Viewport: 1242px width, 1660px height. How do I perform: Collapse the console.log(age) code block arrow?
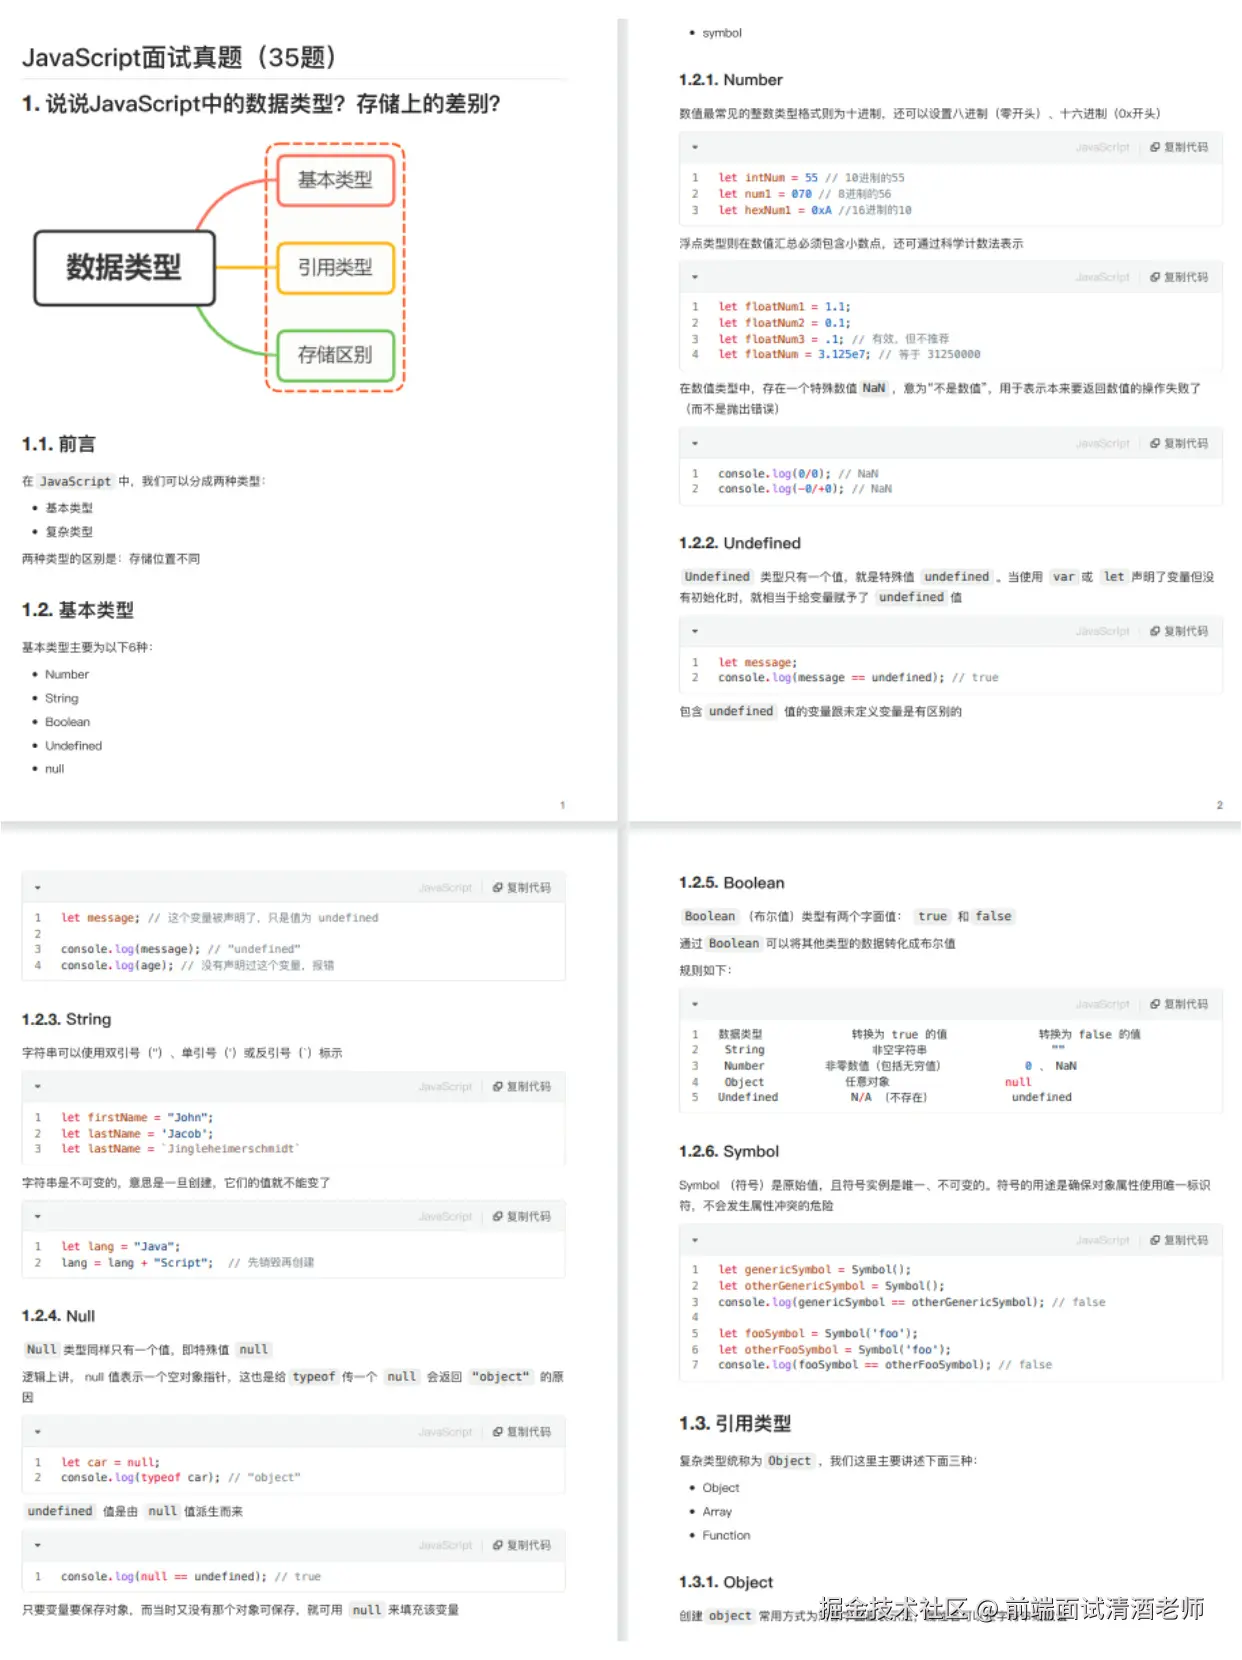pyautogui.click(x=38, y=887)
